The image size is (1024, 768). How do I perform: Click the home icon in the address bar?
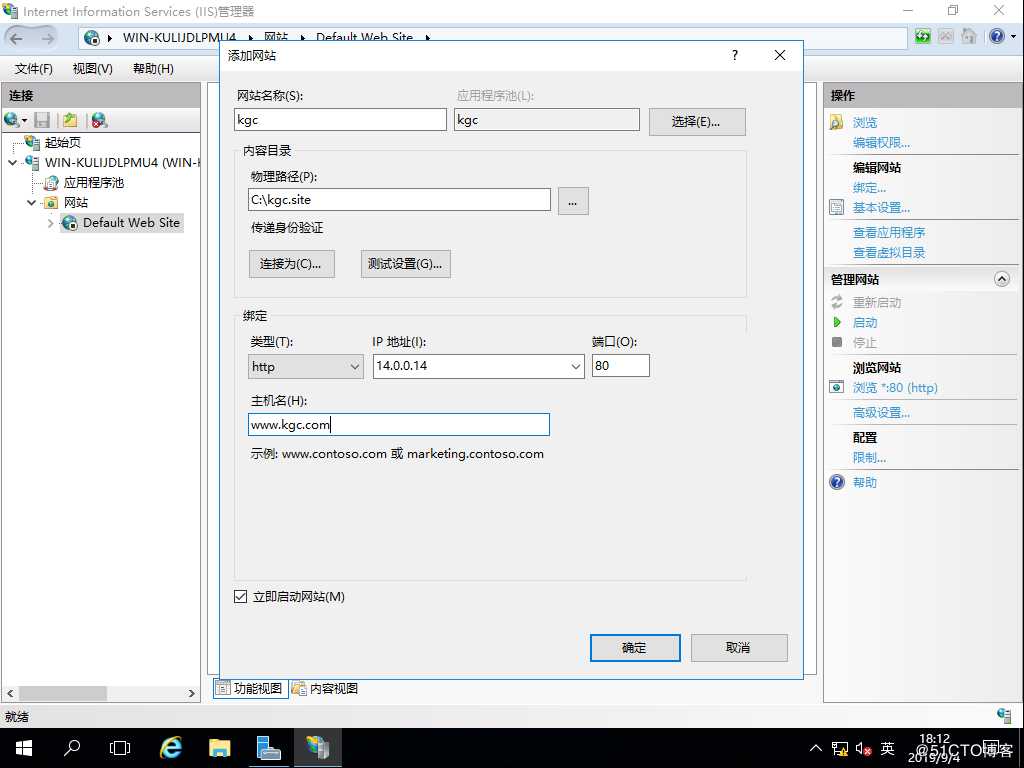[969, 37]
